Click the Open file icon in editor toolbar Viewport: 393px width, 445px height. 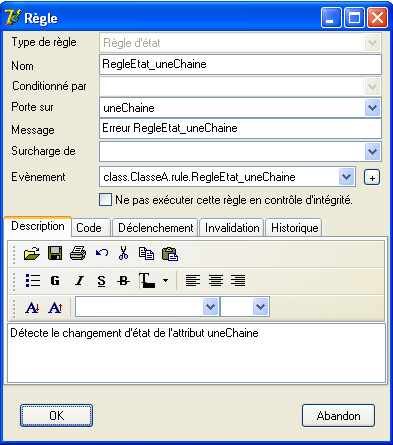point(32,254)
